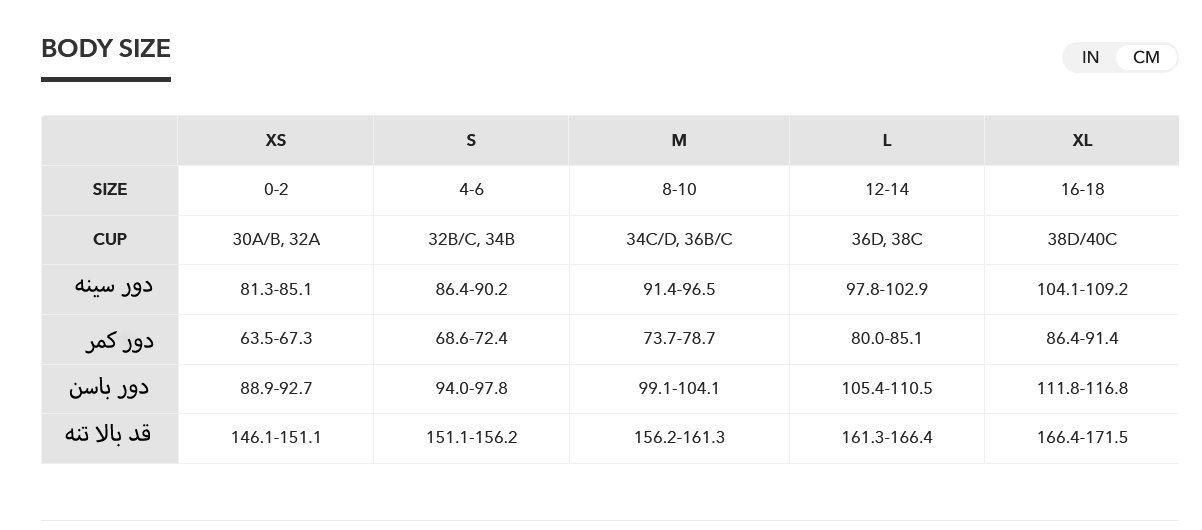
Task: Click the L column header
Action: click(887, 141)
